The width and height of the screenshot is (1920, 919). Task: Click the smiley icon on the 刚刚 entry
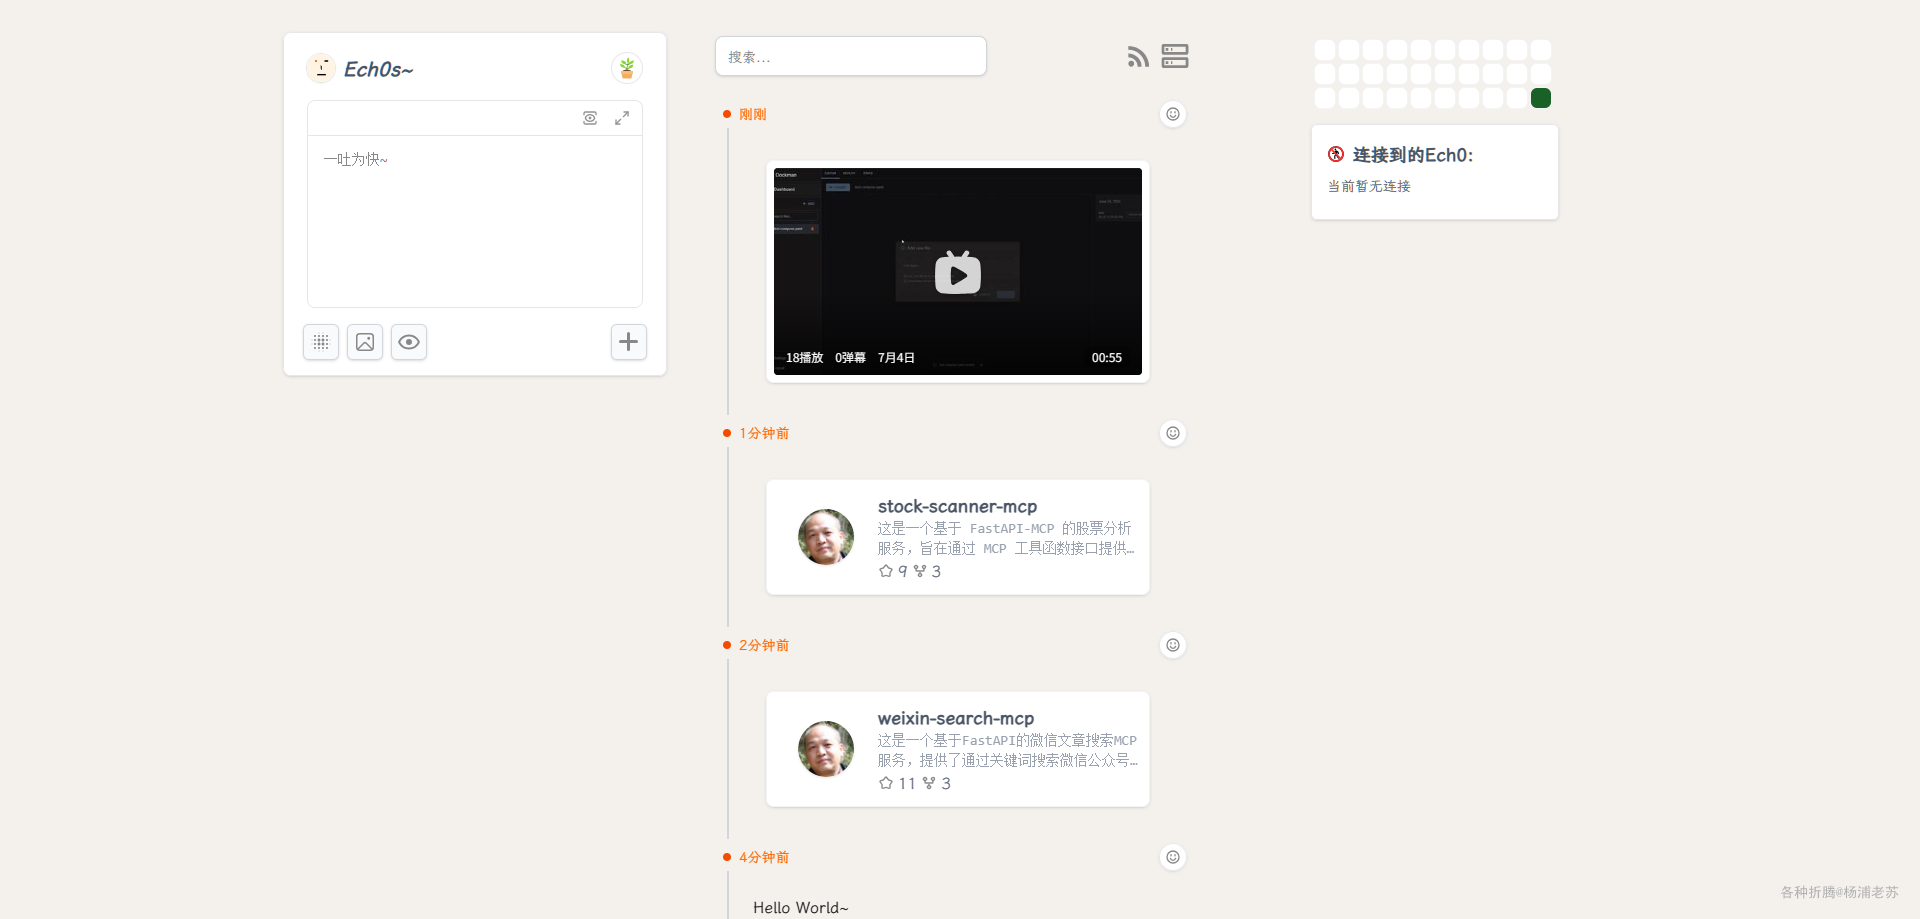(1173, 114)
